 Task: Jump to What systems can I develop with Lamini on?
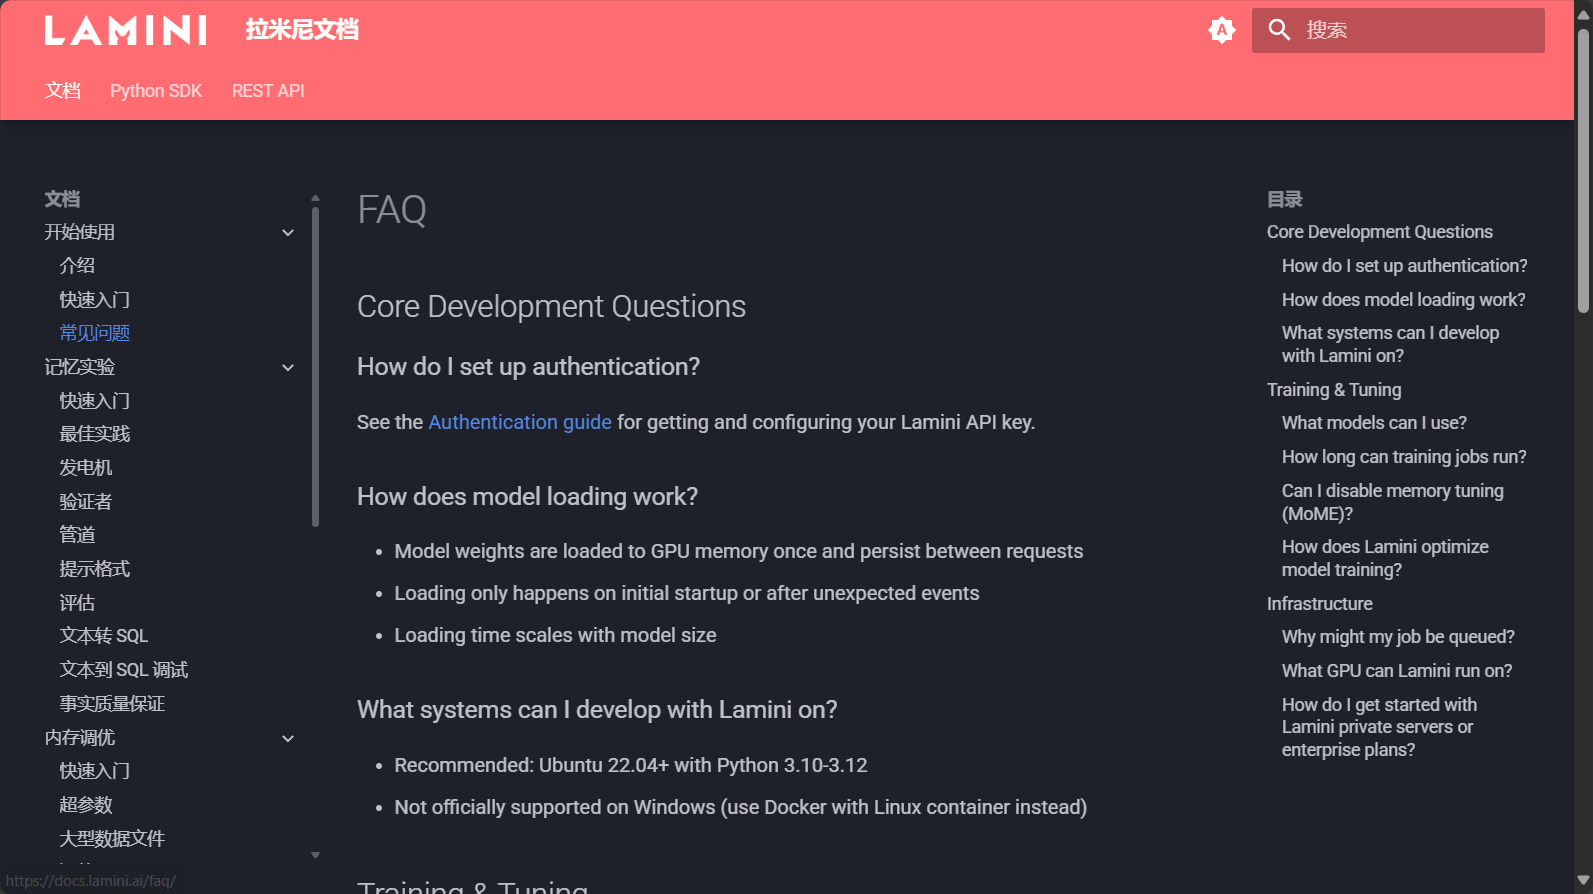[x=1391, y=344]
